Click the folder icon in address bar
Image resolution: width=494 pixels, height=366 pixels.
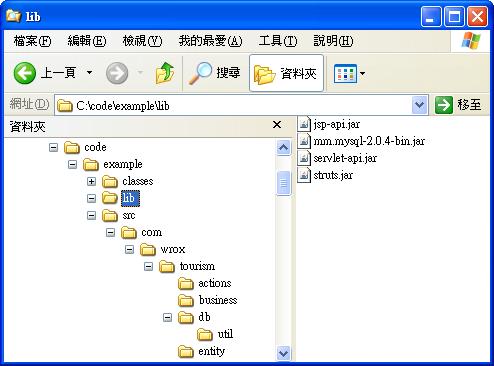coord(65,106)
